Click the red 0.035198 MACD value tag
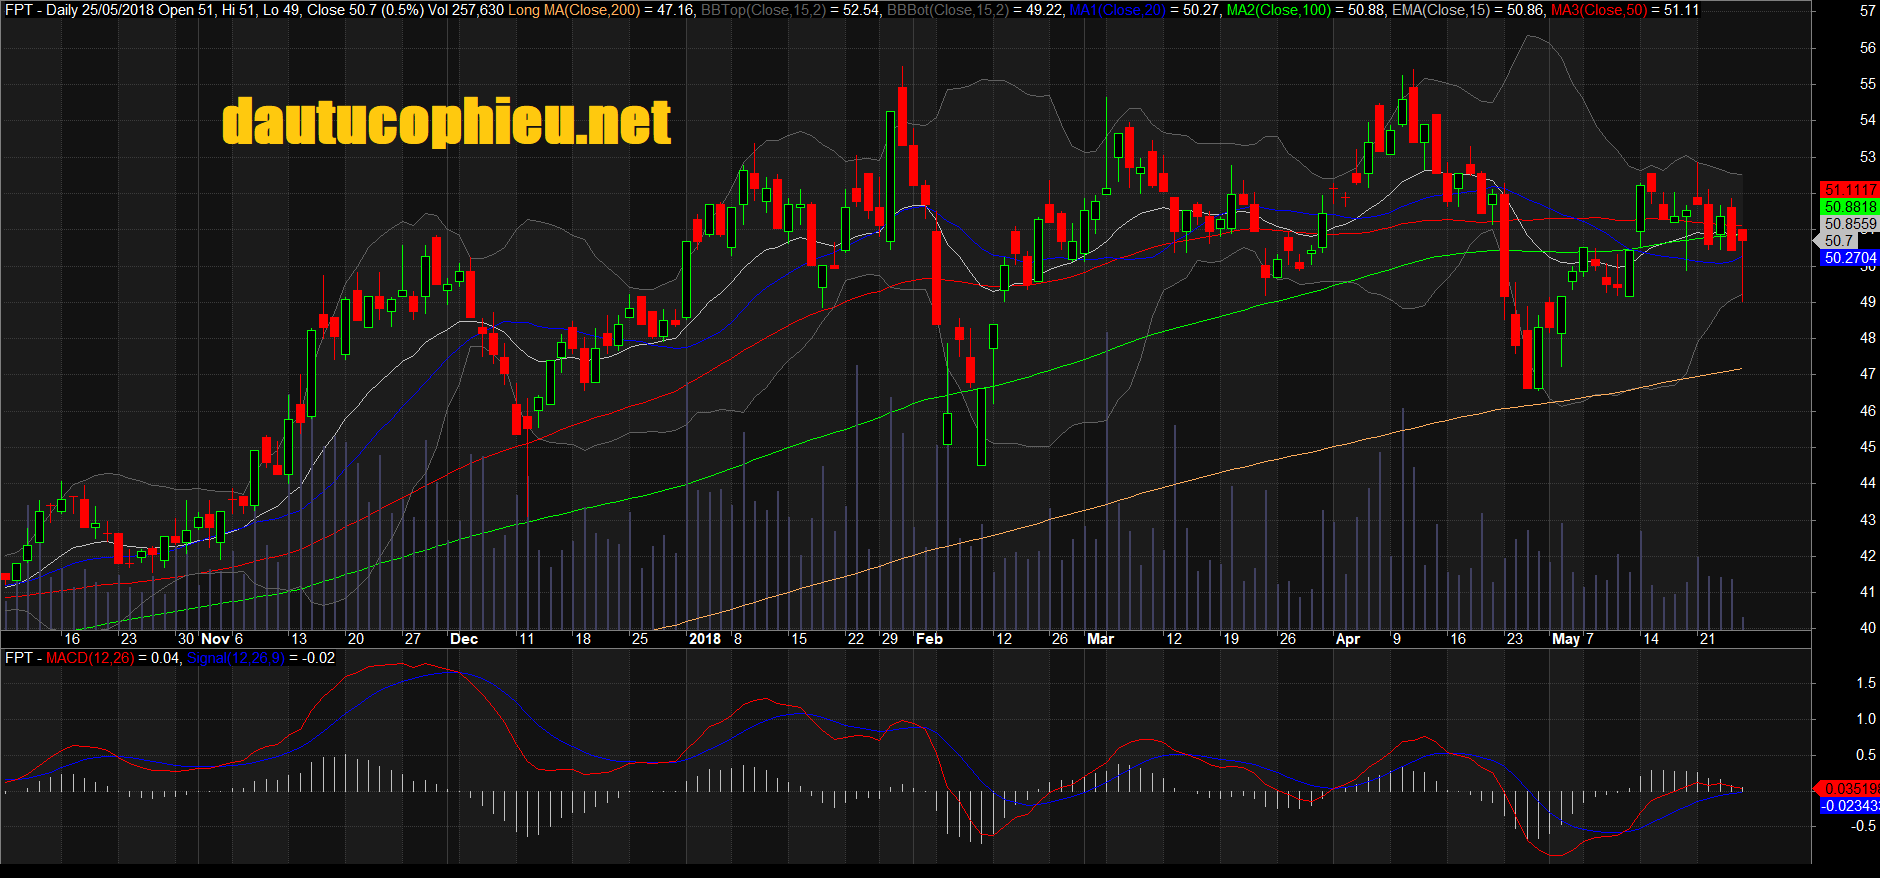 1849,788
